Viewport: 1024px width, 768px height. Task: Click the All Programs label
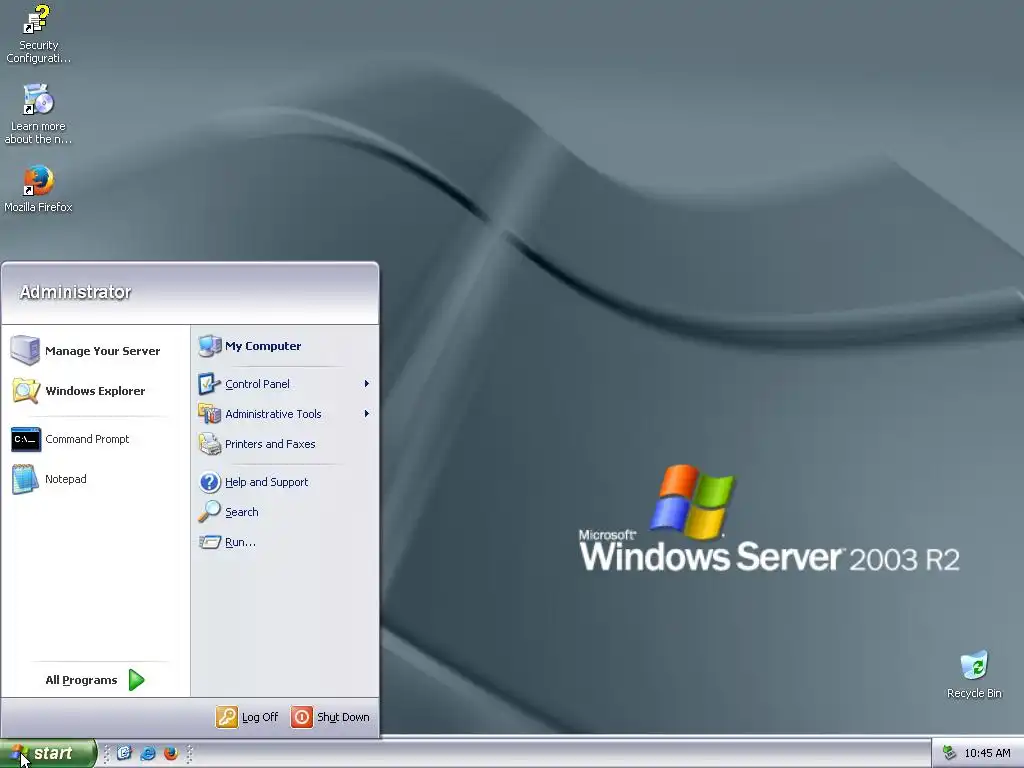(81, 680)
